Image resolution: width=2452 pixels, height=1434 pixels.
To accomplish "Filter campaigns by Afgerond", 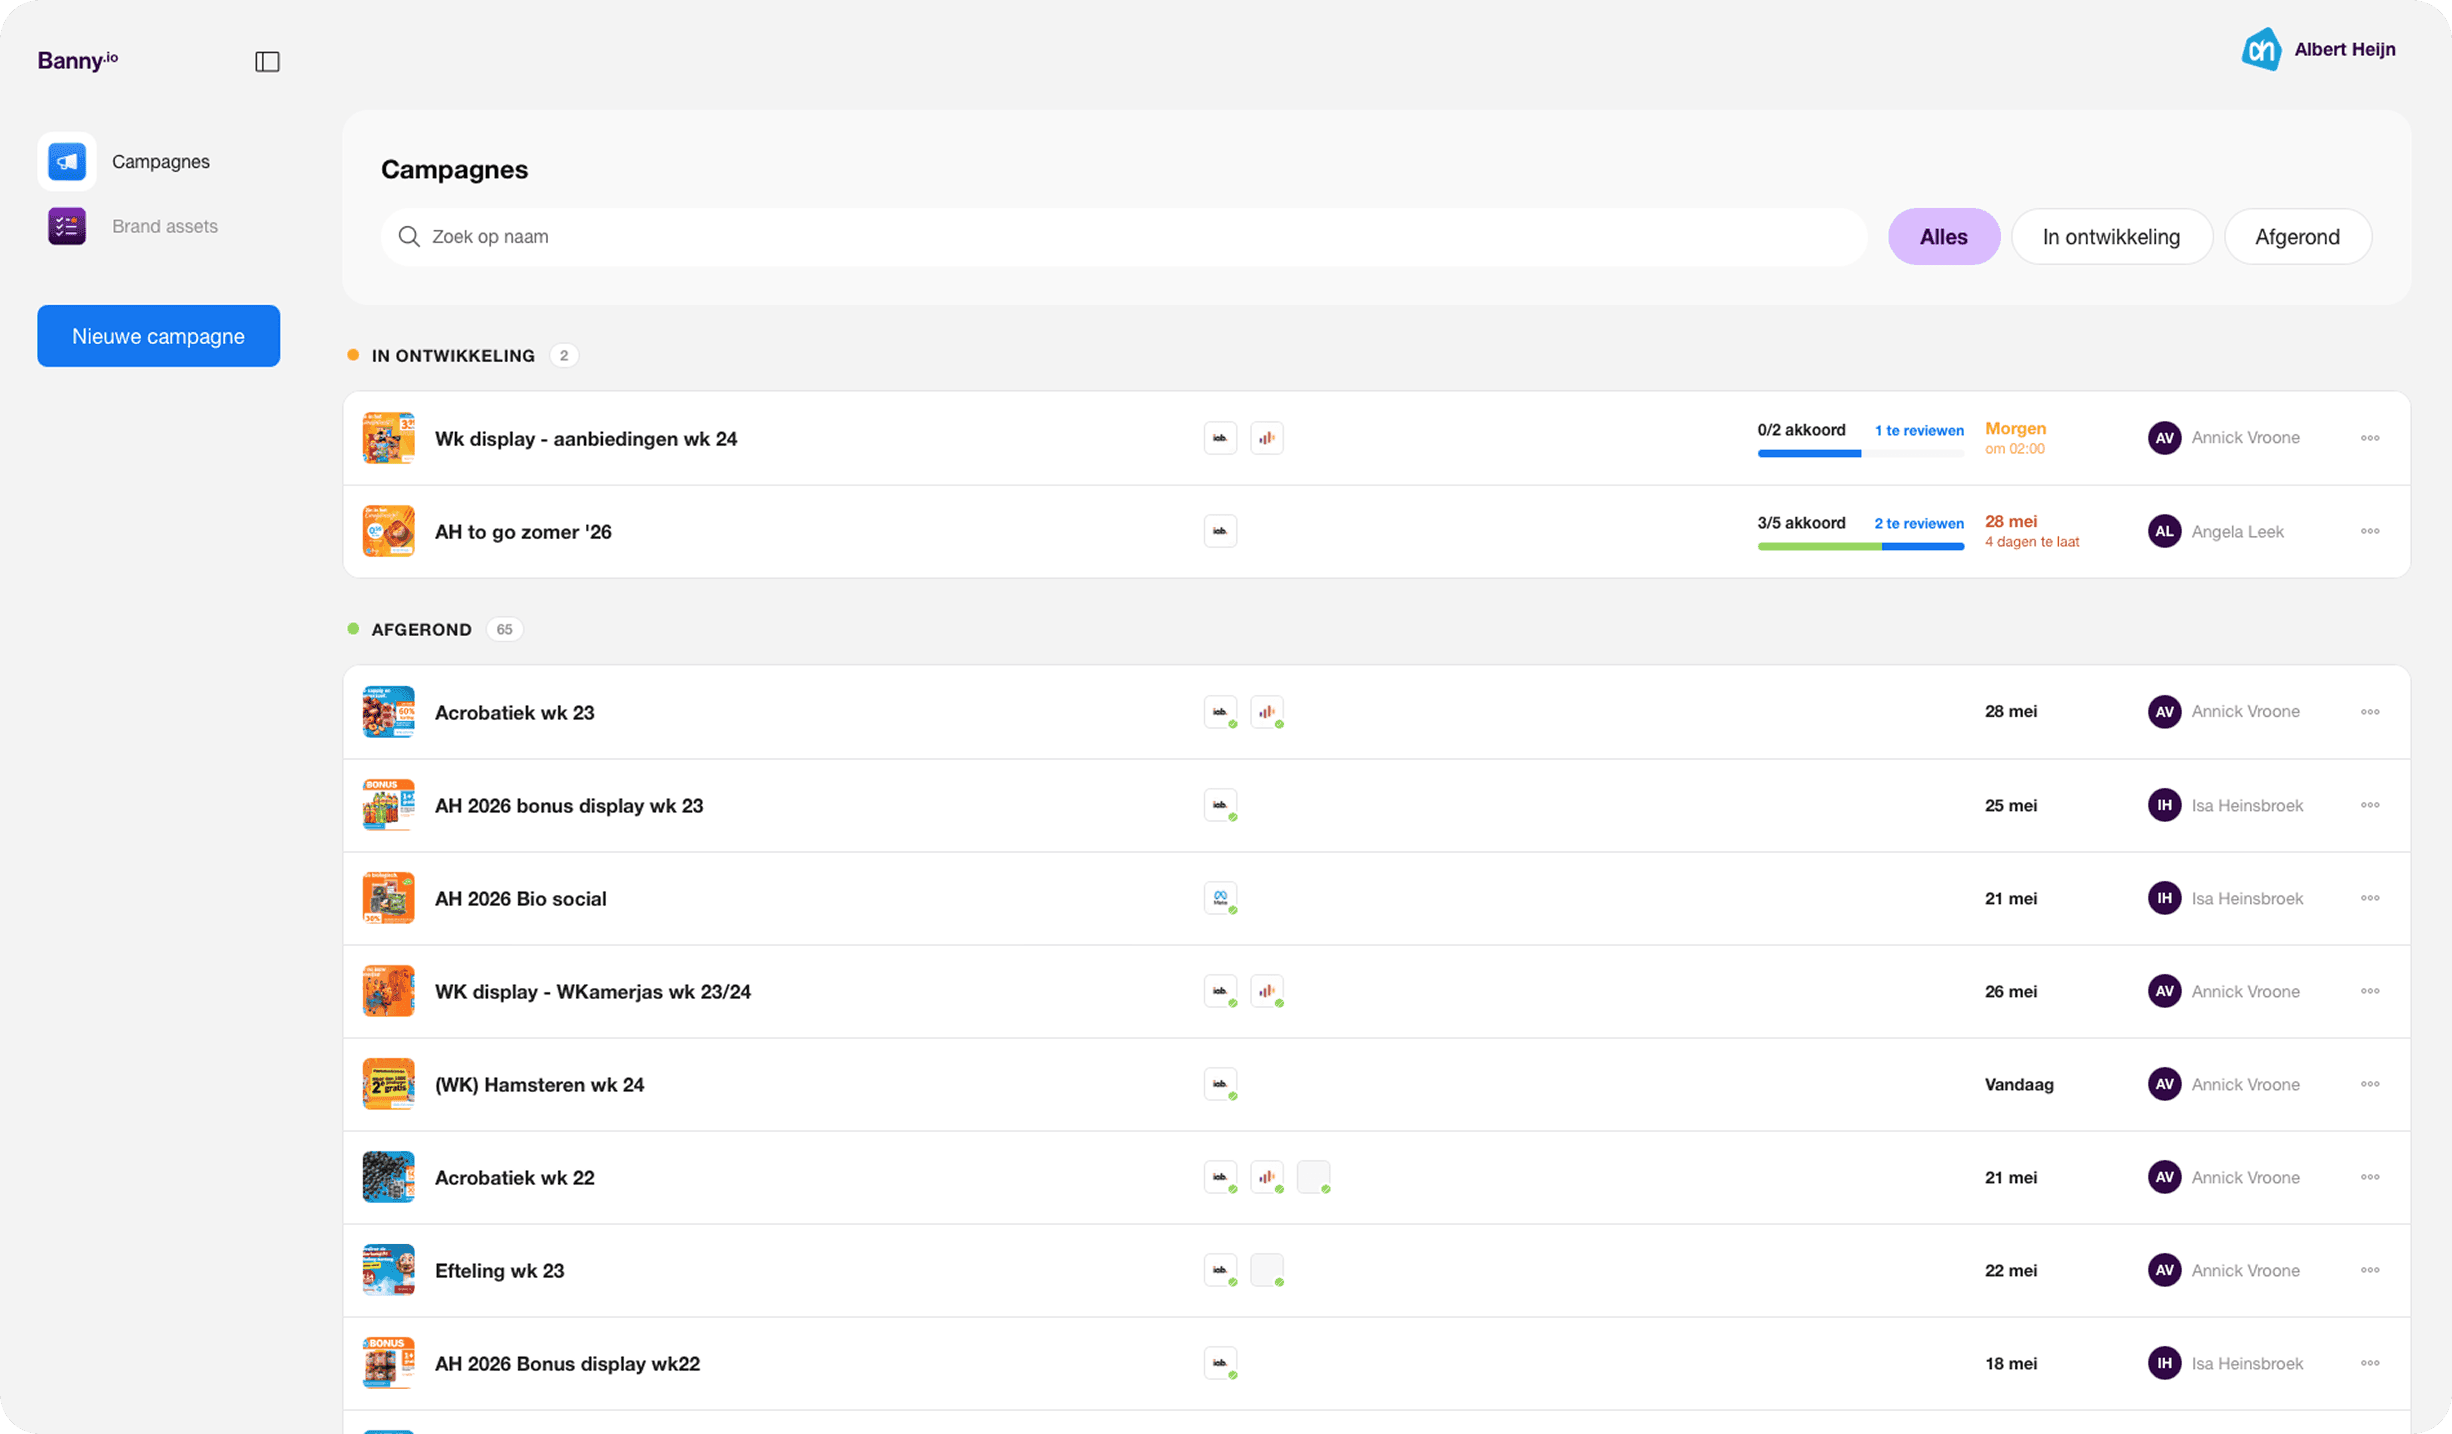I will [x=2297, y=237].
